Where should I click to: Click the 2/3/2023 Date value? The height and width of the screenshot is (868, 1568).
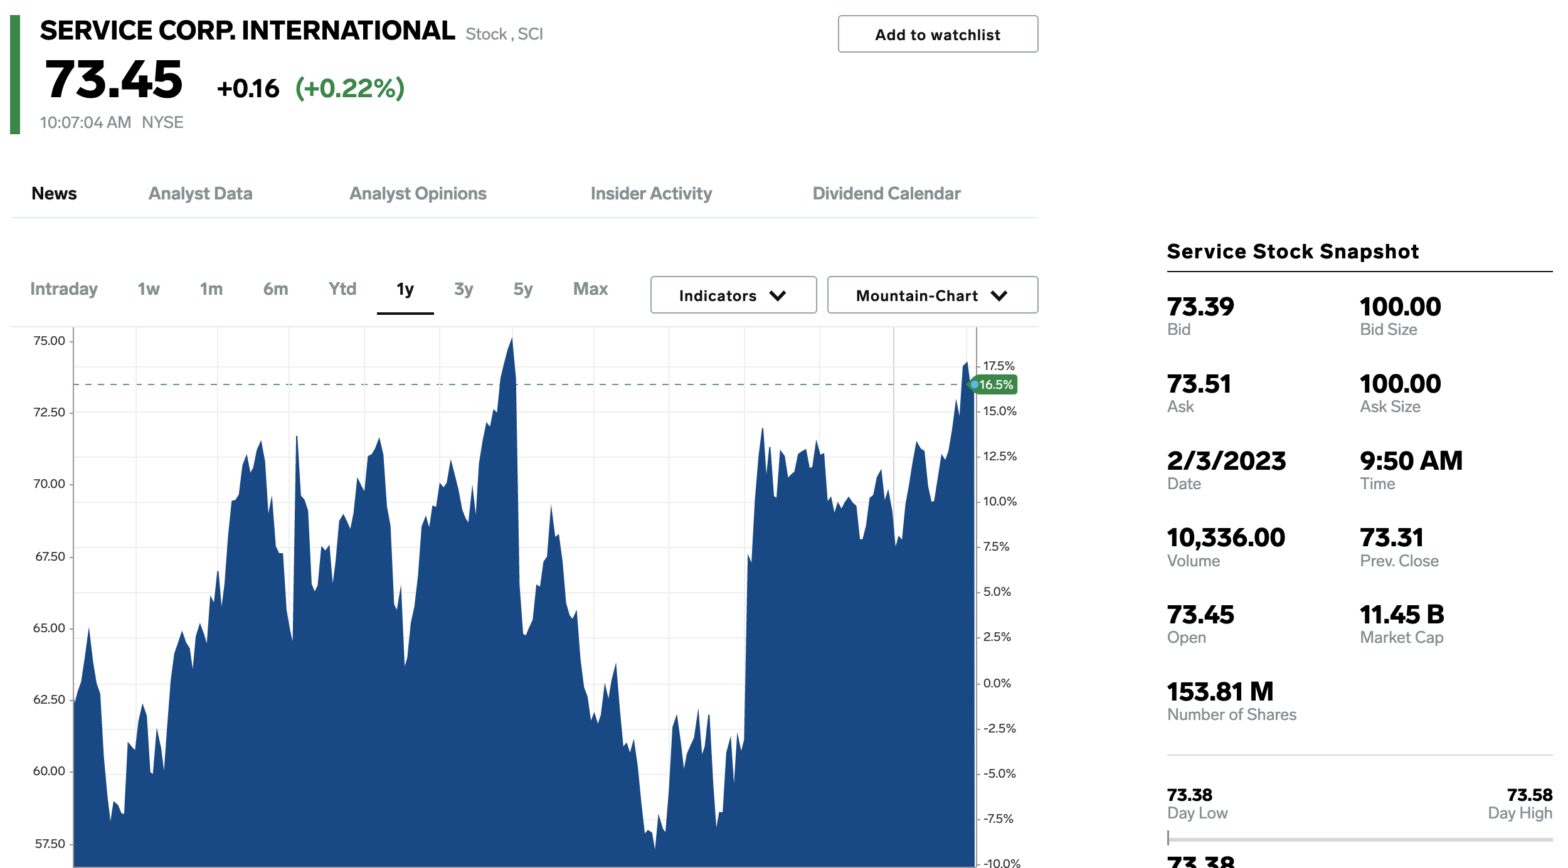tap(1226, 460)
